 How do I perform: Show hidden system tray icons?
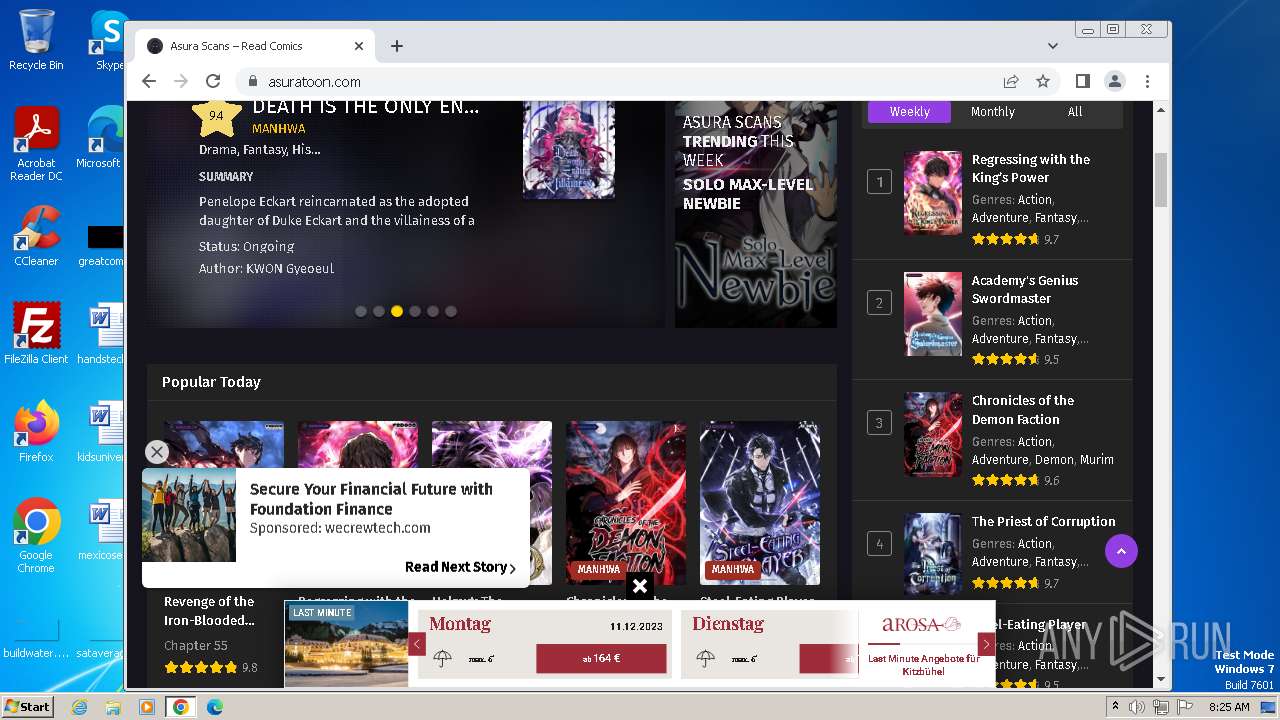click(1115, 707)
